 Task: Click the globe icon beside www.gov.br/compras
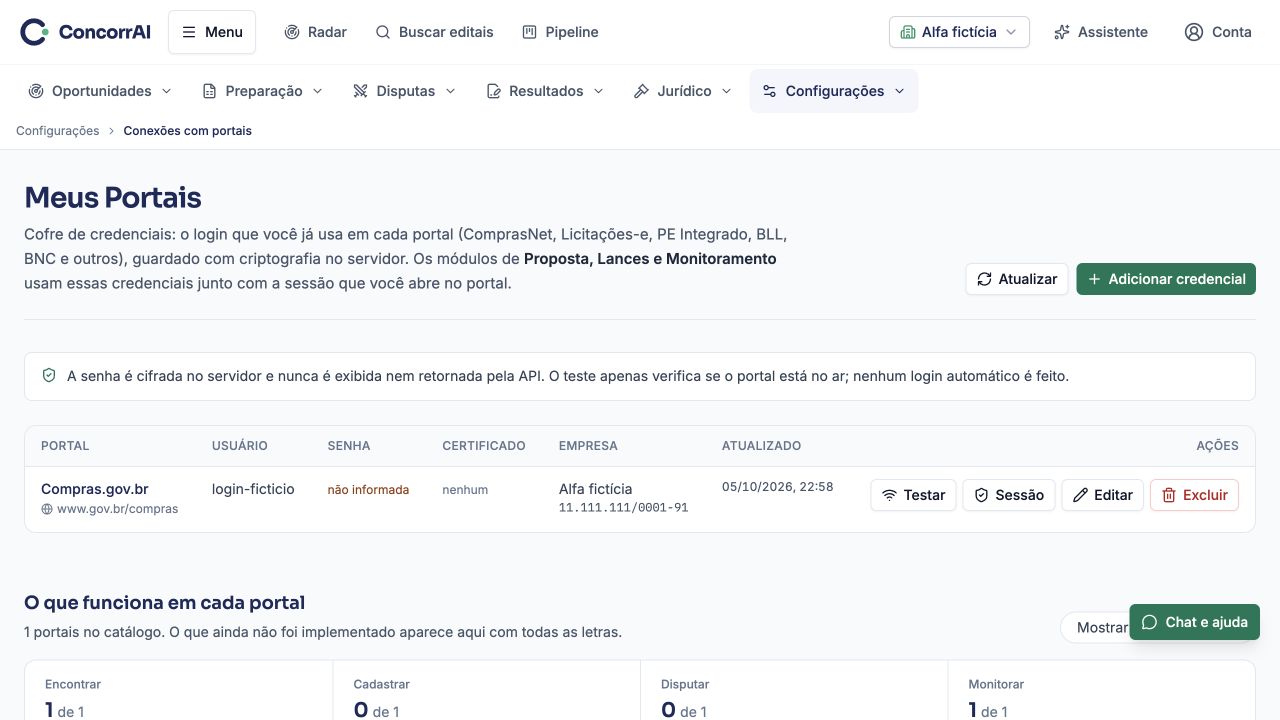47,509
